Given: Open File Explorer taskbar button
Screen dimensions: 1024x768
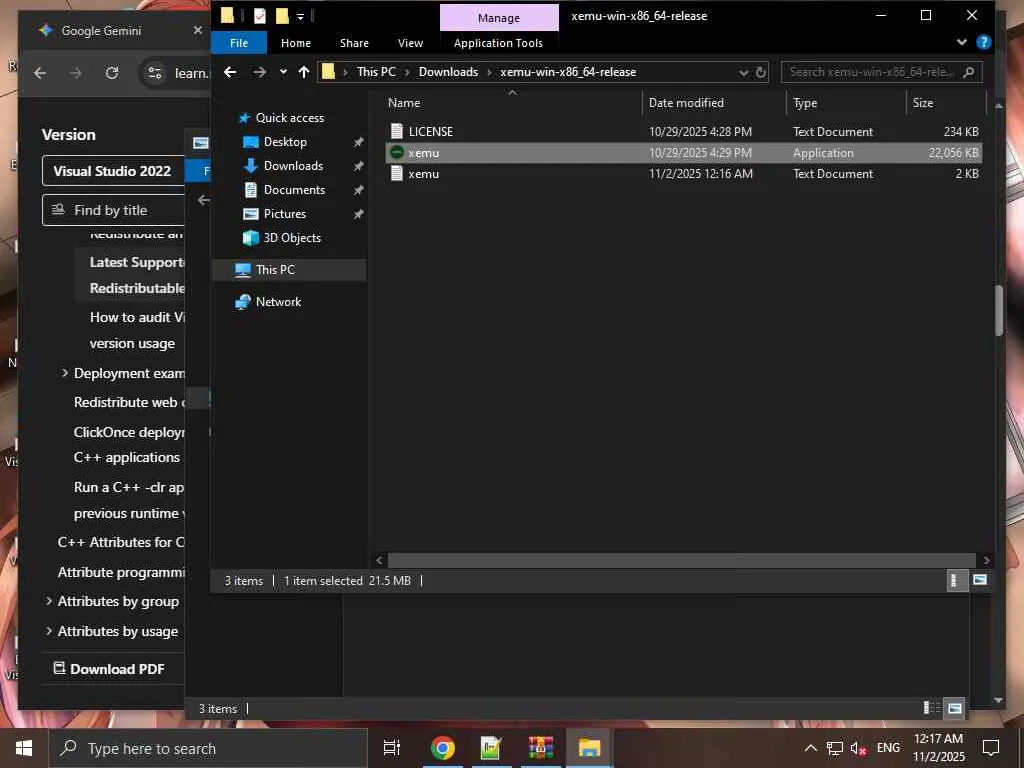Looking at the screenshot, I should (589, 748).
